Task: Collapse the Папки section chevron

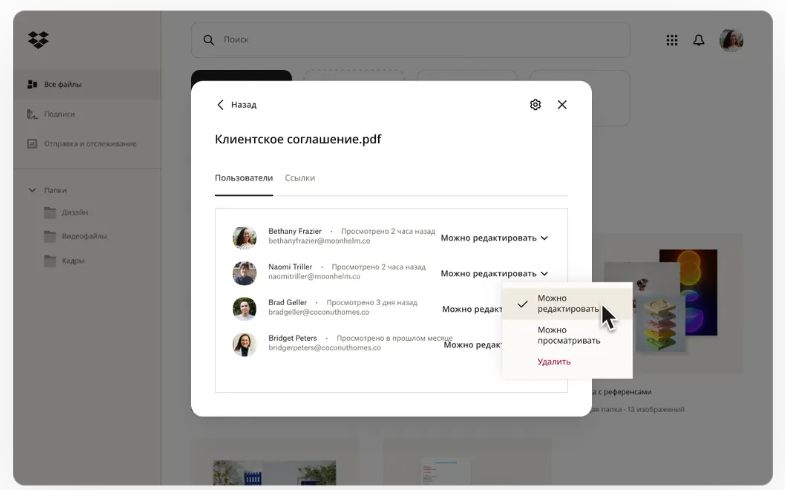Action: click(x=33, y=190)
